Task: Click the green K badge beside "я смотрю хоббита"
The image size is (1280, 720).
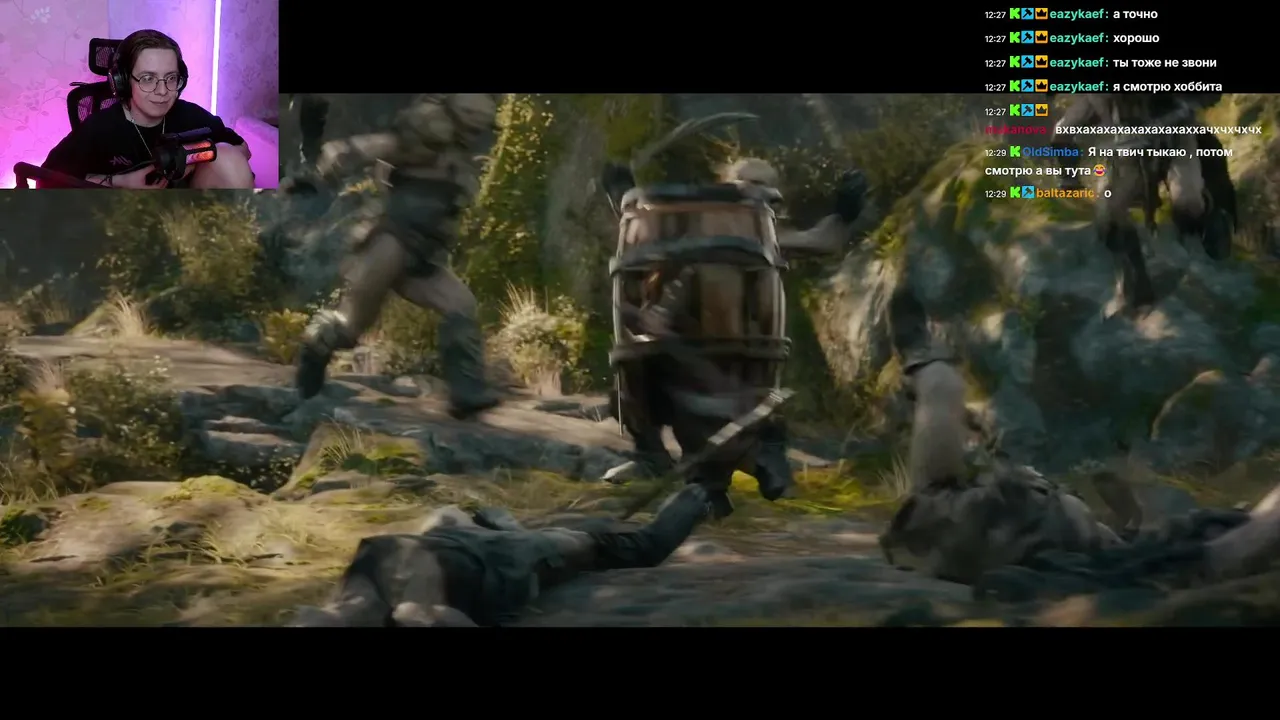Action: point(1015,86)
